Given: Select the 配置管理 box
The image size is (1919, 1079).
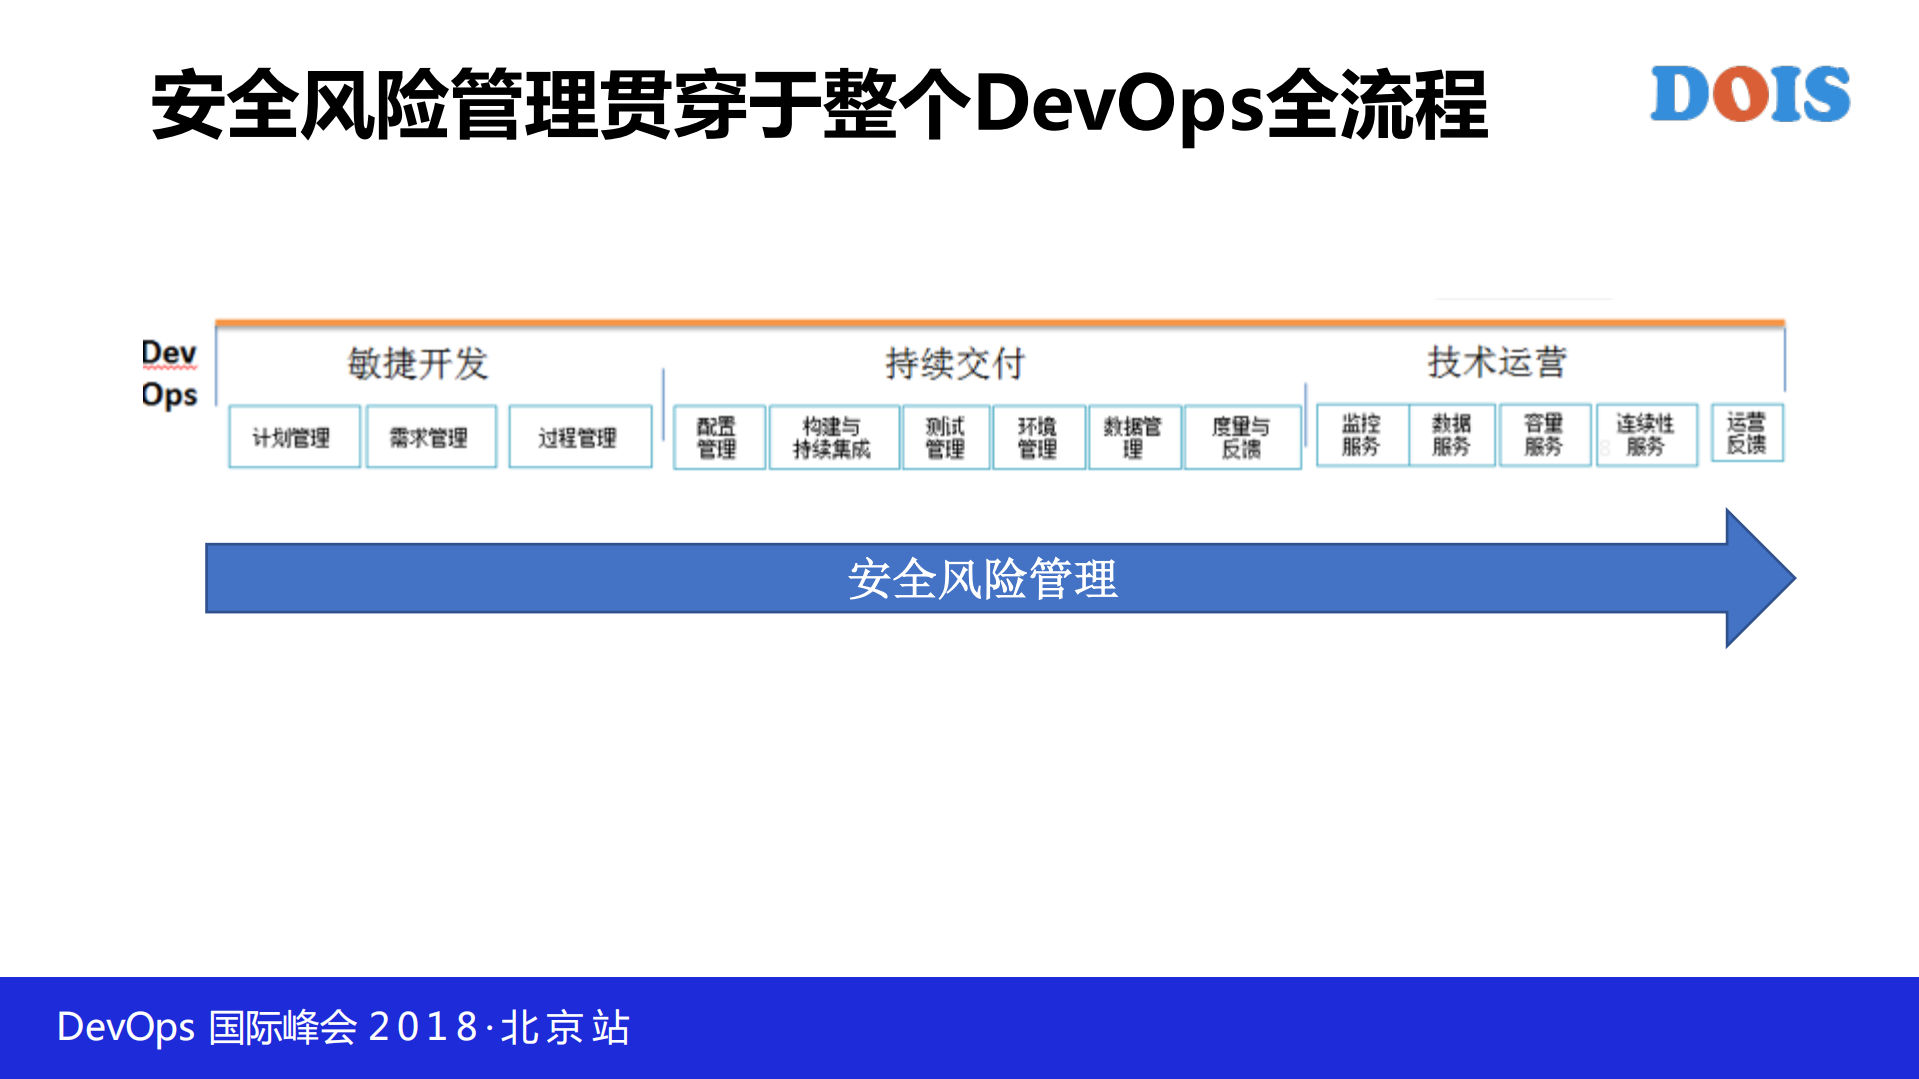Looking at the screenshot, I should pyautogui.click(x=719, y=435).
